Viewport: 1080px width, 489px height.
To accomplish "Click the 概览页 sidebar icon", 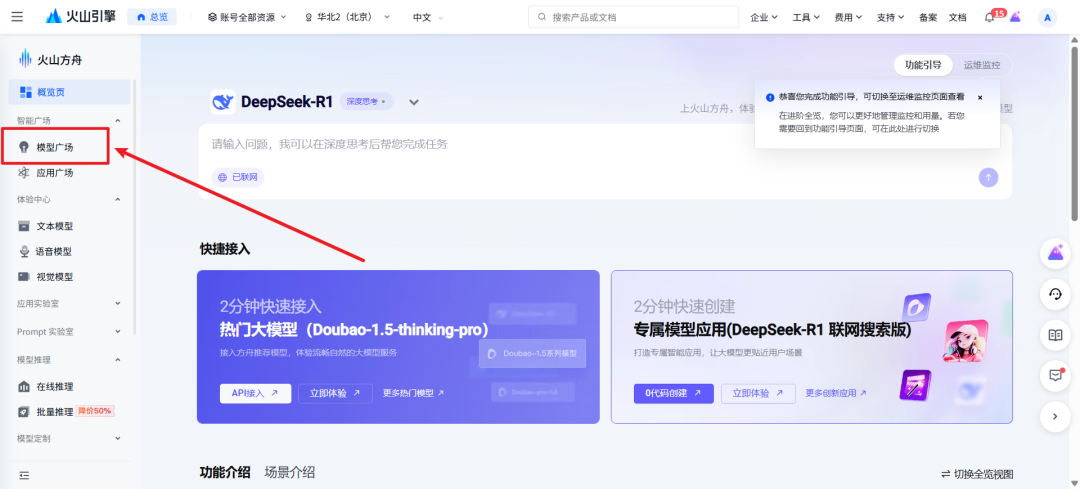I will coord(26,92).
